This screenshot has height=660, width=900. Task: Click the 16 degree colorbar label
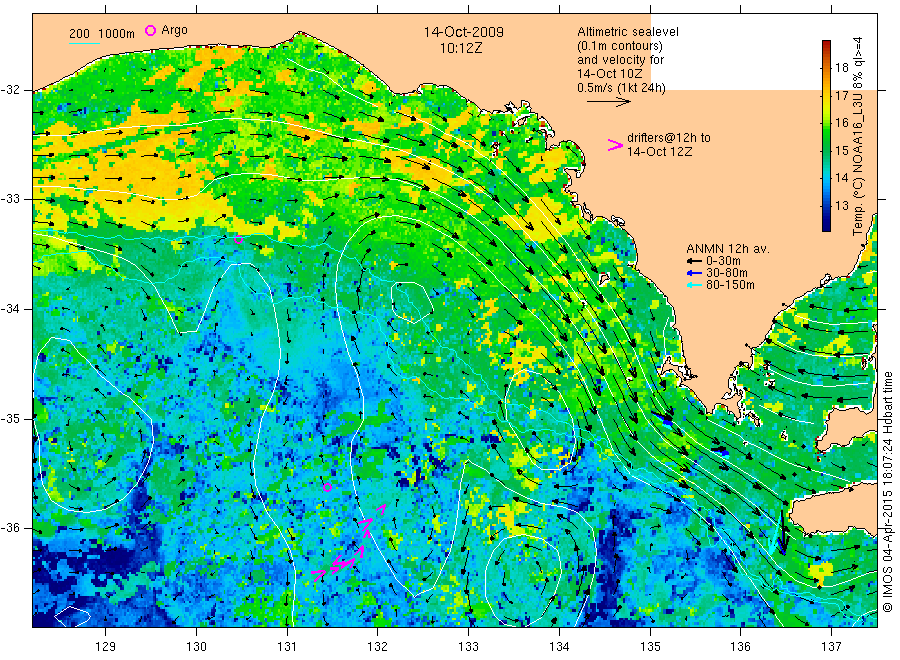click(841, 123)
